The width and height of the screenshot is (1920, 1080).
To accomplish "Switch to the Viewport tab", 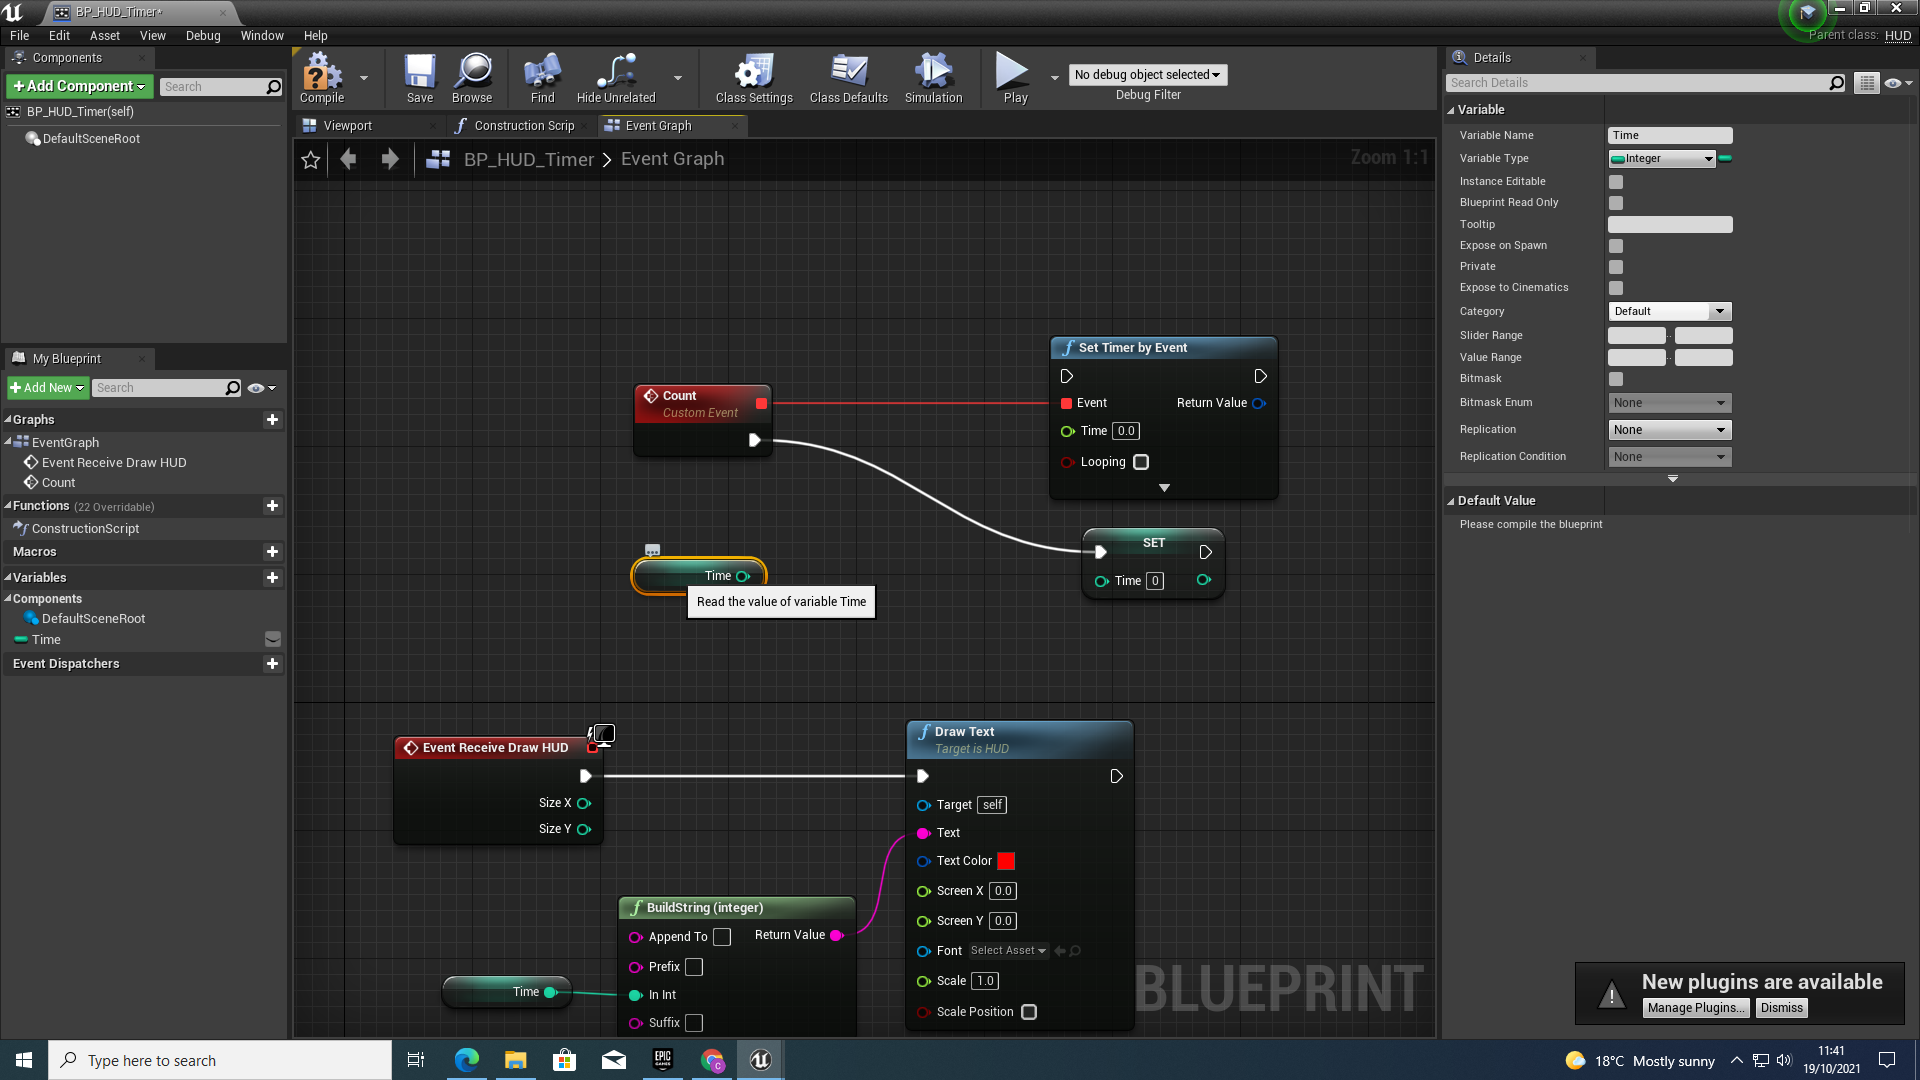I will [347, 126].
